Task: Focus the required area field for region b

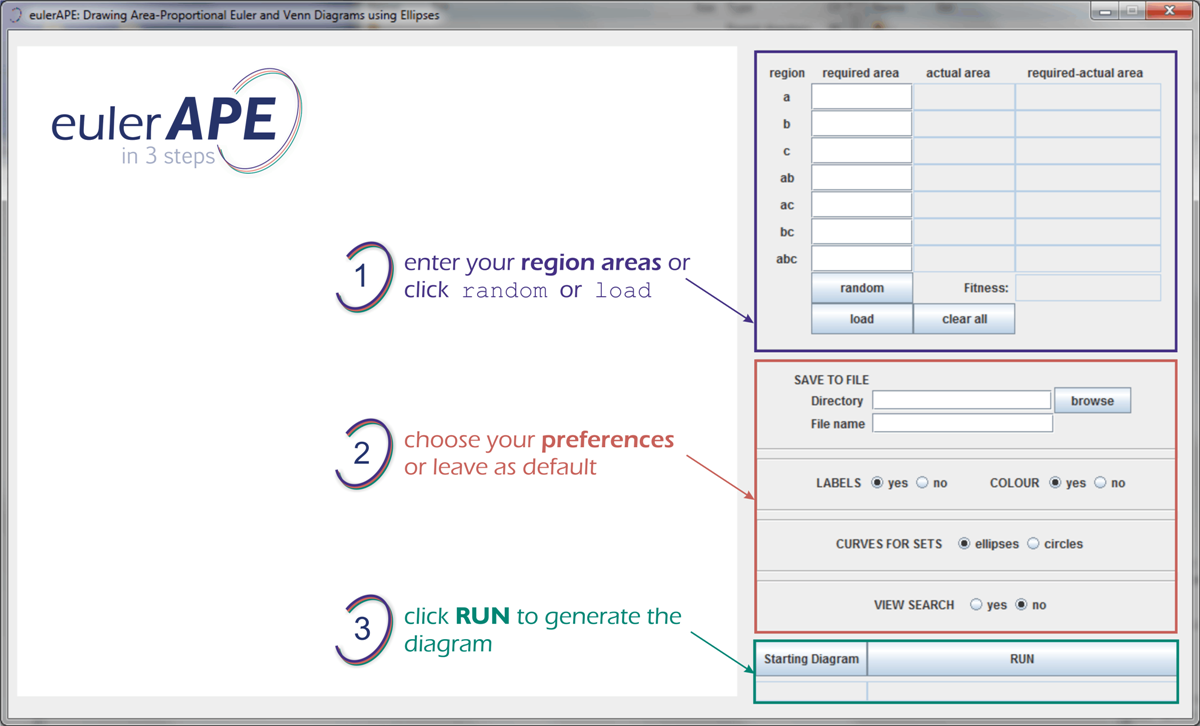Action: pos(862,124)
